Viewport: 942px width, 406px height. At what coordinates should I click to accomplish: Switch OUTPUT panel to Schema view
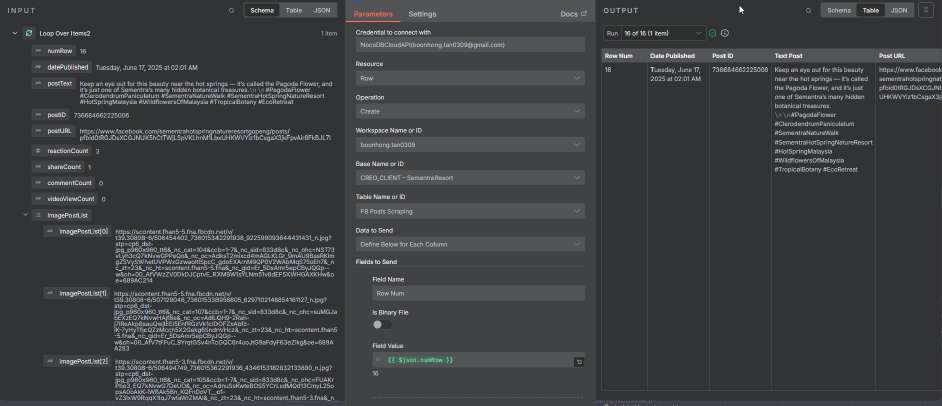839,10
